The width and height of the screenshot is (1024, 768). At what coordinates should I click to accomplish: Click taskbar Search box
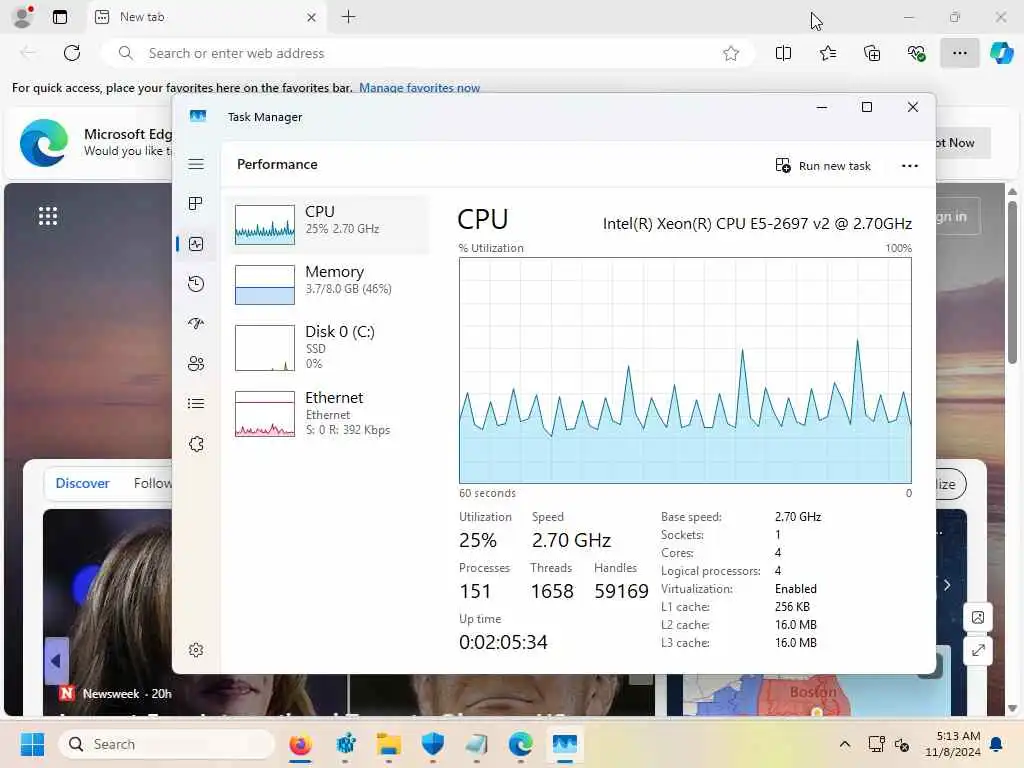pyautogui.click(x=167, y=744)
